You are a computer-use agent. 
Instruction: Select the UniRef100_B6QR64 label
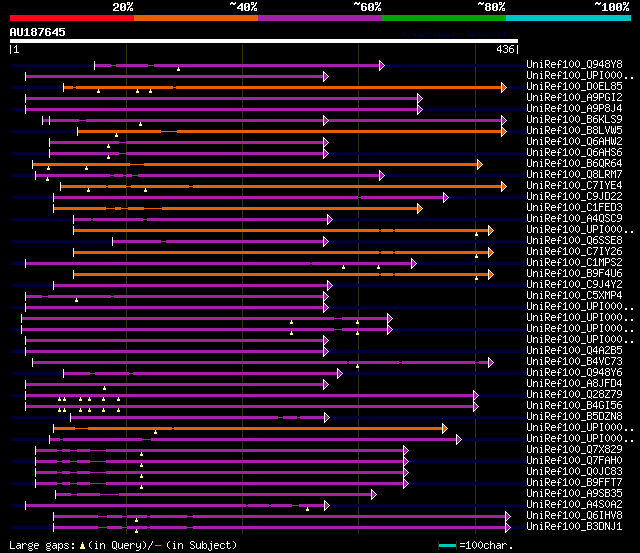pos(574,164)
